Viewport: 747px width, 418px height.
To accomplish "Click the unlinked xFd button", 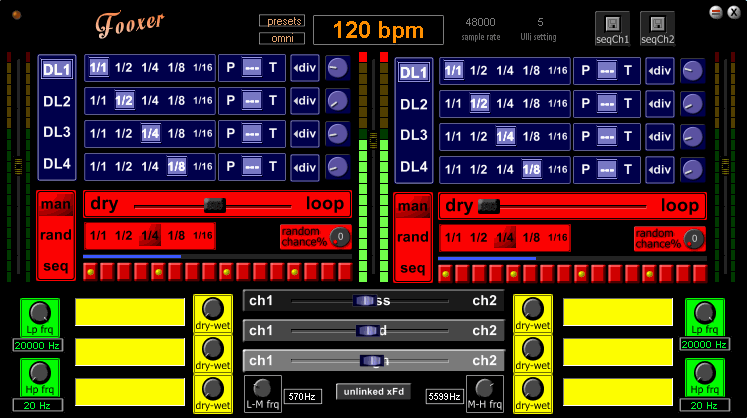I will [374, 392].
